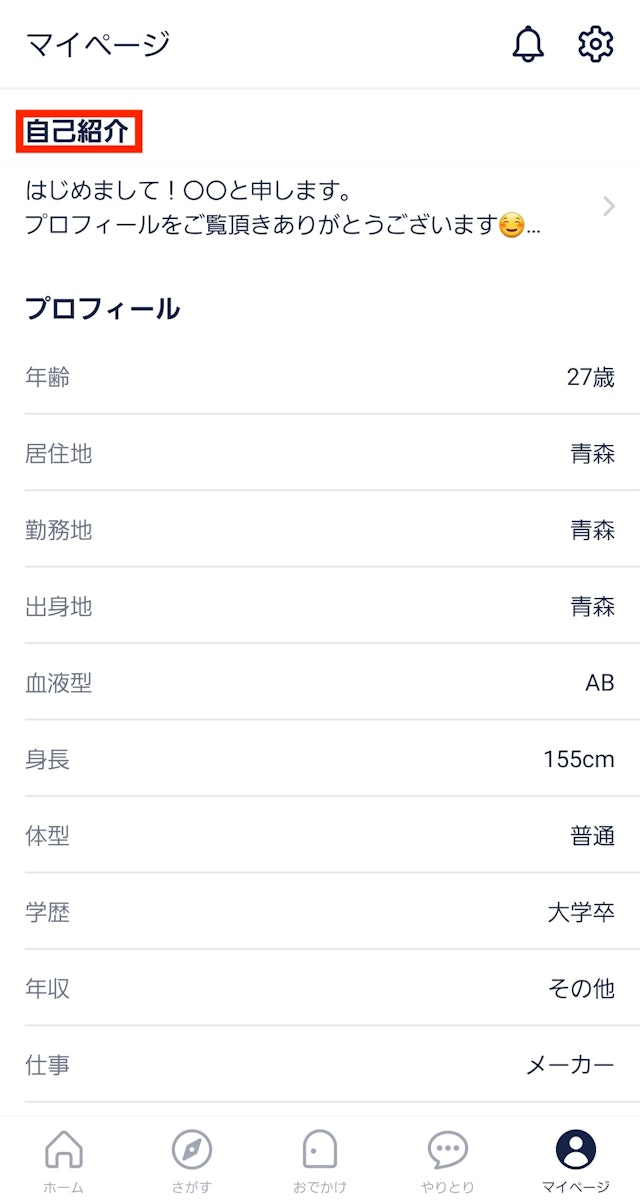Viewport: 640px width, 1204px height.
Task: Tap the おでかけ icon
Action: [320, 1150]
